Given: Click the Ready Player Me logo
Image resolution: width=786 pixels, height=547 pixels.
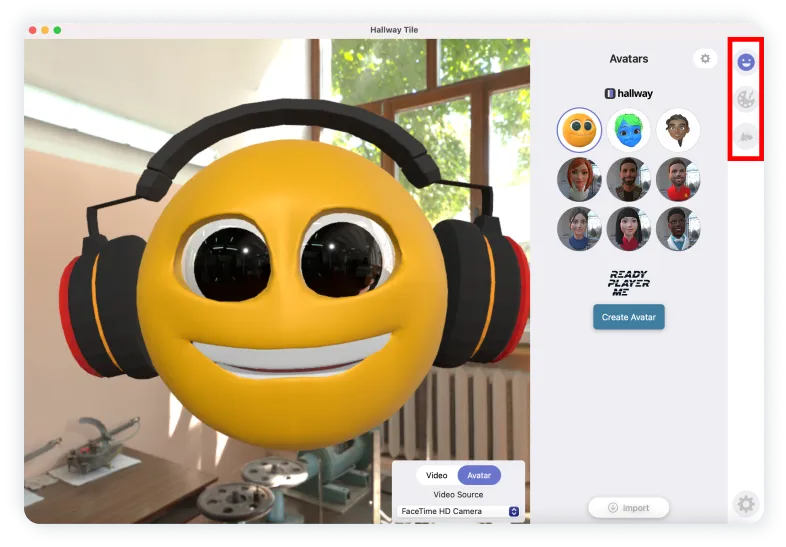Looking at the screenshot, I should (629, 281).
